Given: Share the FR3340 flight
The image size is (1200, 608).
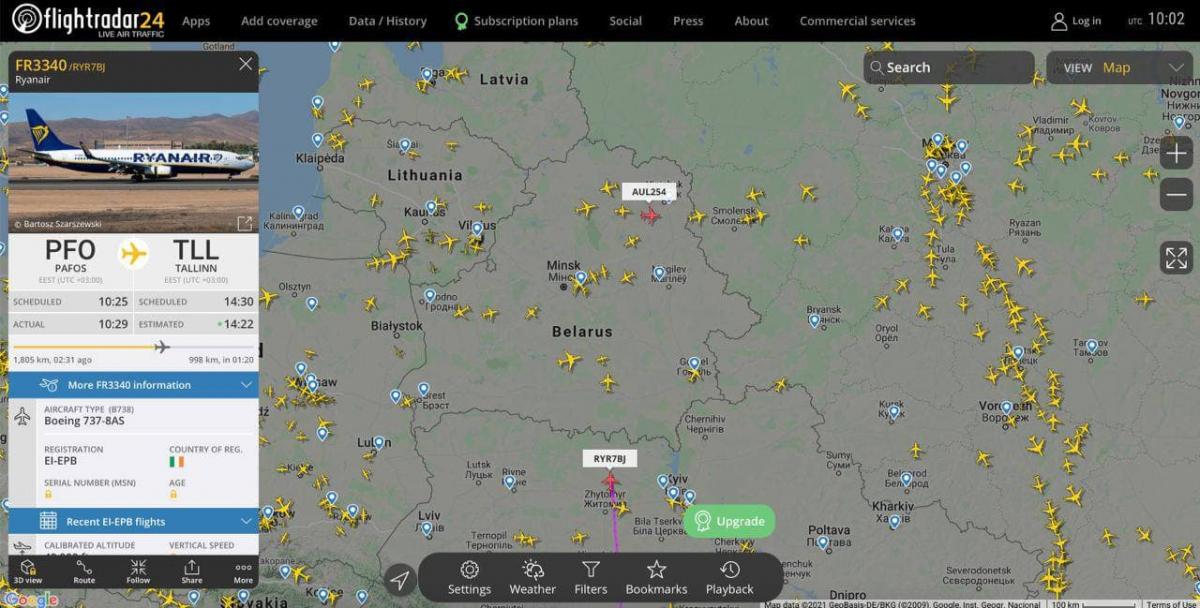Looking at the screenshot, I should (x=191, y=571).
